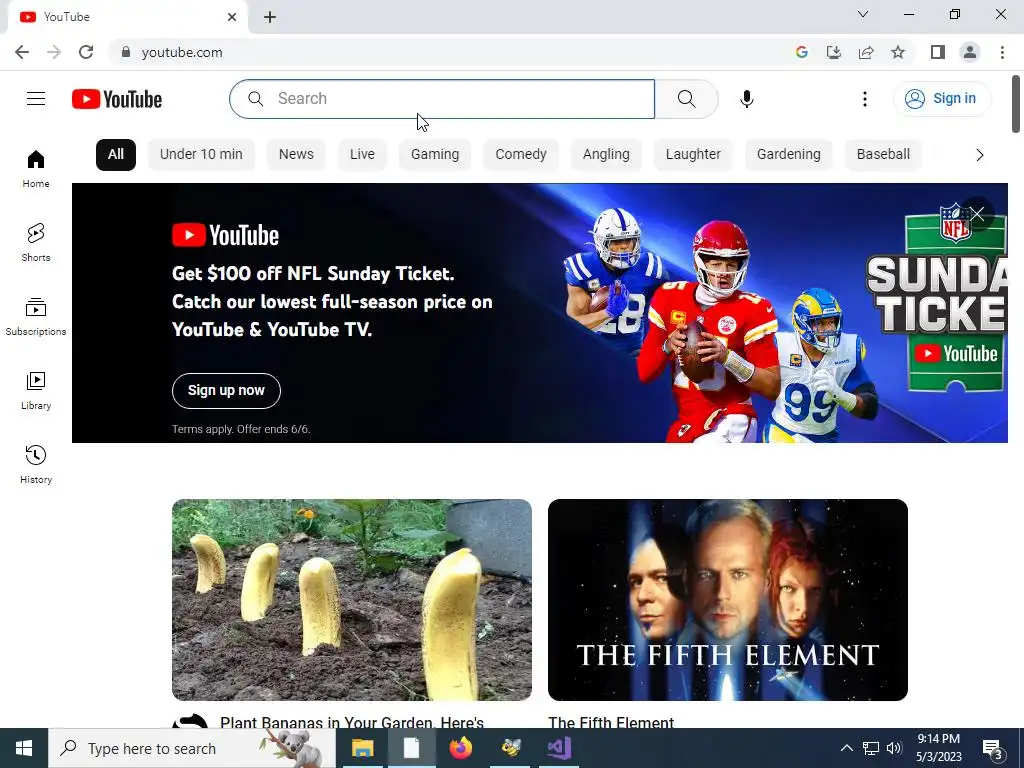The width and height of the screenshot is (1024, 768).
Task: Click the Windows taskbar search box
Action: [192, 748]
